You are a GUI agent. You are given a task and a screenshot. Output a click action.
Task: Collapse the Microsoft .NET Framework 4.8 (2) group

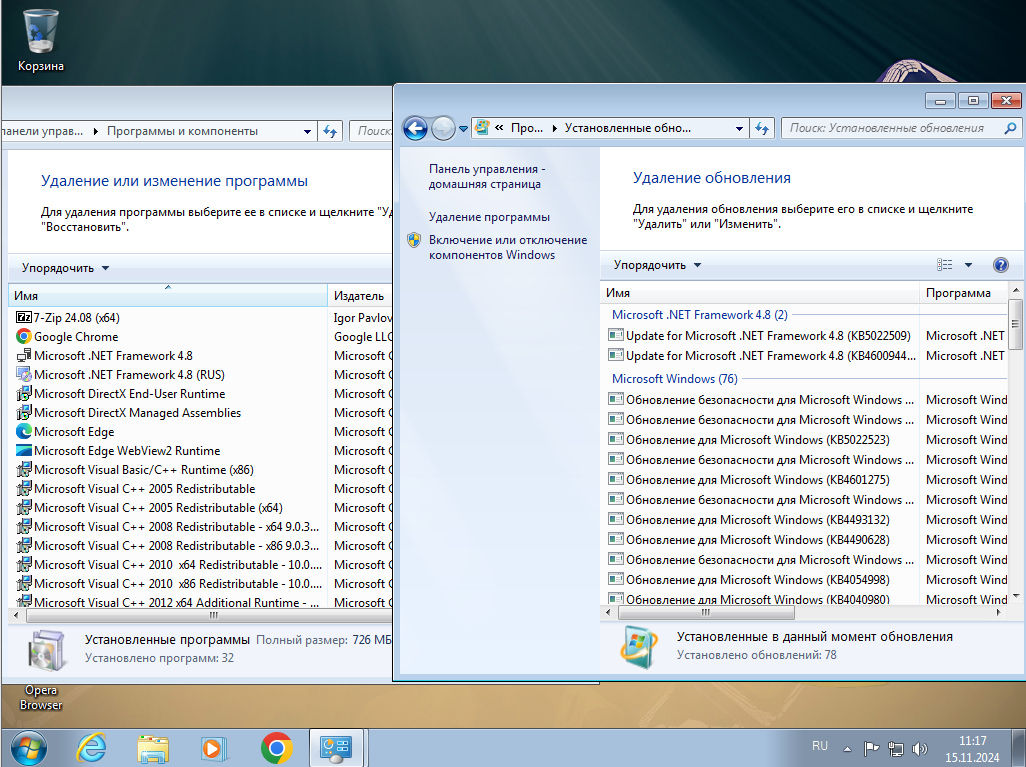(x=699, y=315)
